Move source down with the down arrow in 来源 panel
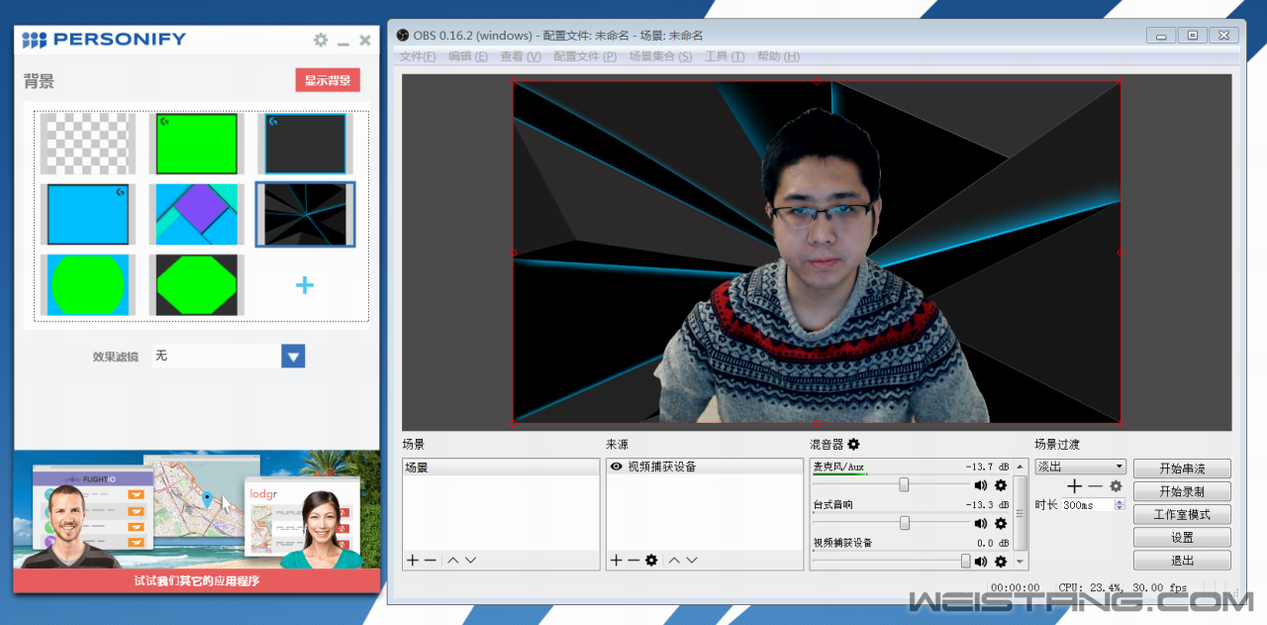The height and width of the screenshot is (625, 1267). (x=692, y=560)
